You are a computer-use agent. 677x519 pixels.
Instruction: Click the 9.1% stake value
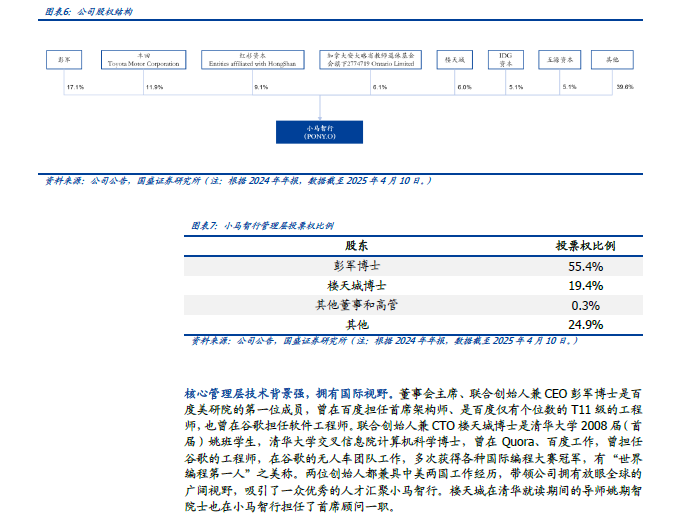click(x=261, y=87)
